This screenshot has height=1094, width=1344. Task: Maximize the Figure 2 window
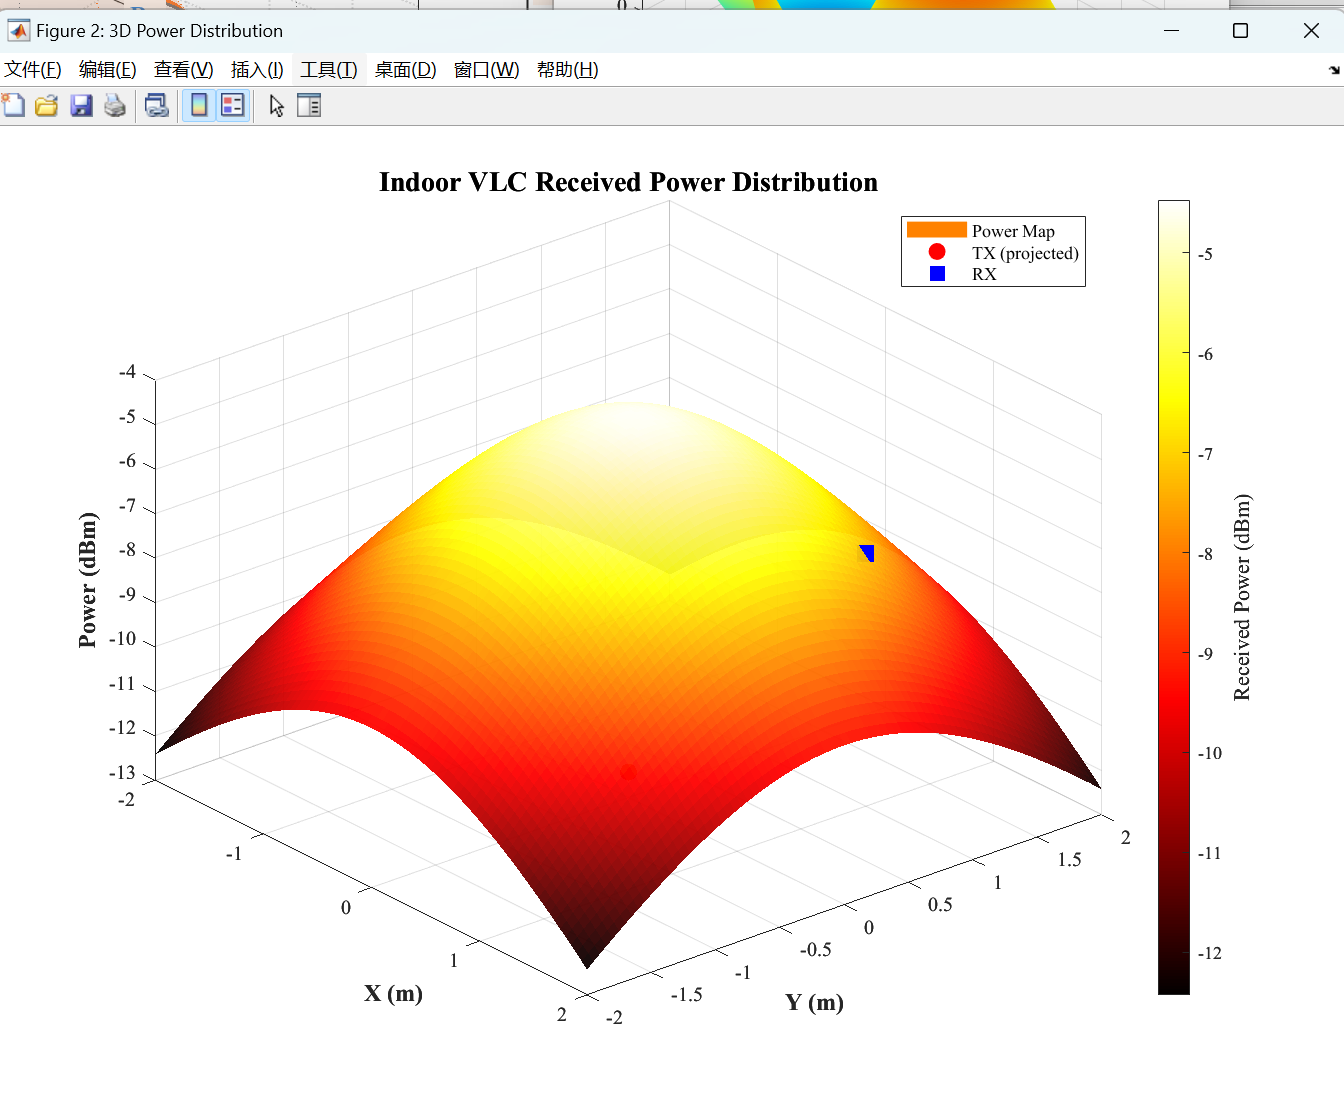(x=1240, y=30)
